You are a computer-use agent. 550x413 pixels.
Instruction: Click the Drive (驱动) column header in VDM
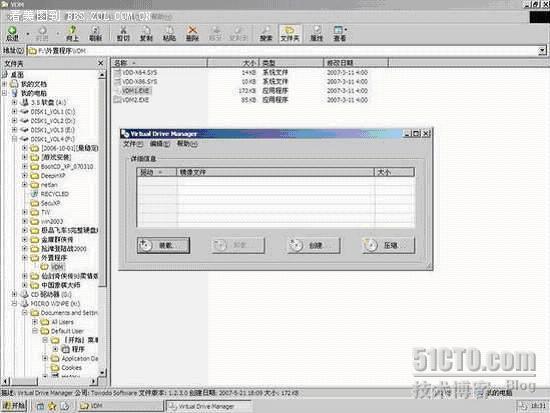157,172
